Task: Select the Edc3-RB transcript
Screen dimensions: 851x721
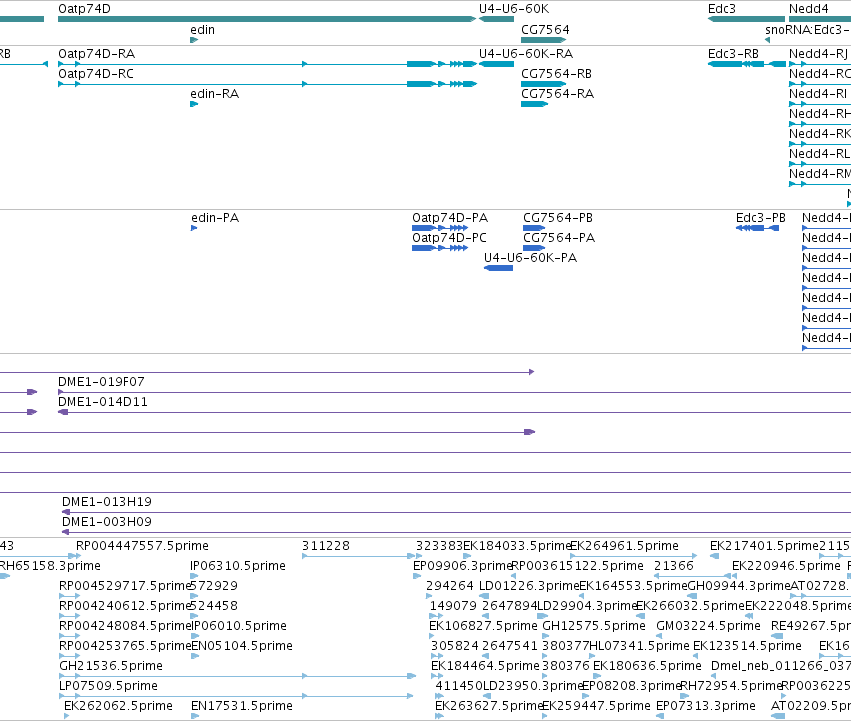Action: click(747, 64)
